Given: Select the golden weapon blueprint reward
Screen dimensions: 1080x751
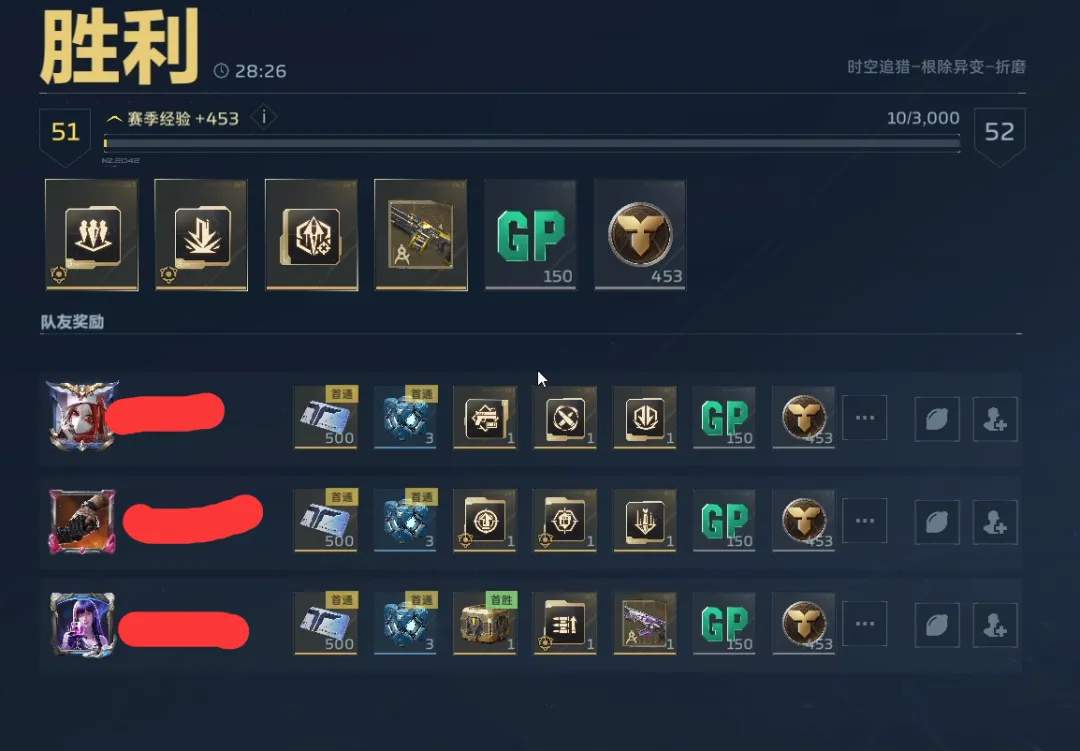Looking at the screenshot, I should coord(420,235).
